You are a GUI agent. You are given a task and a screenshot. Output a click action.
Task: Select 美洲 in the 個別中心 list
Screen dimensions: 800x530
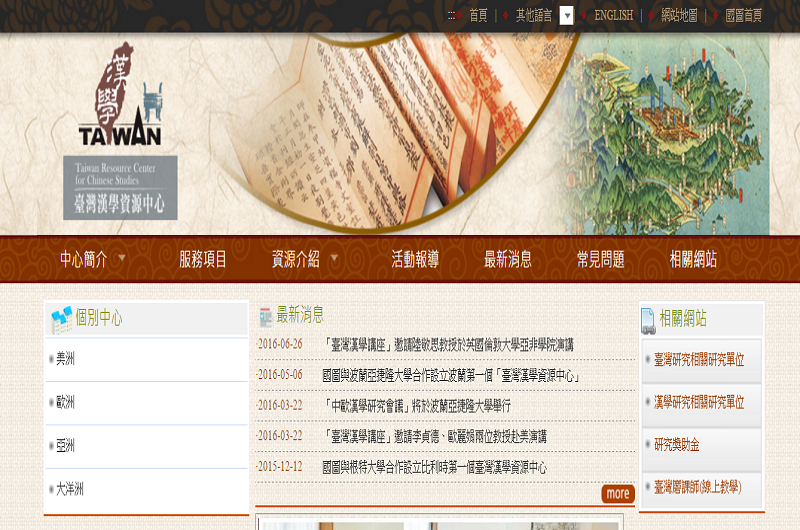coord(65,359)
